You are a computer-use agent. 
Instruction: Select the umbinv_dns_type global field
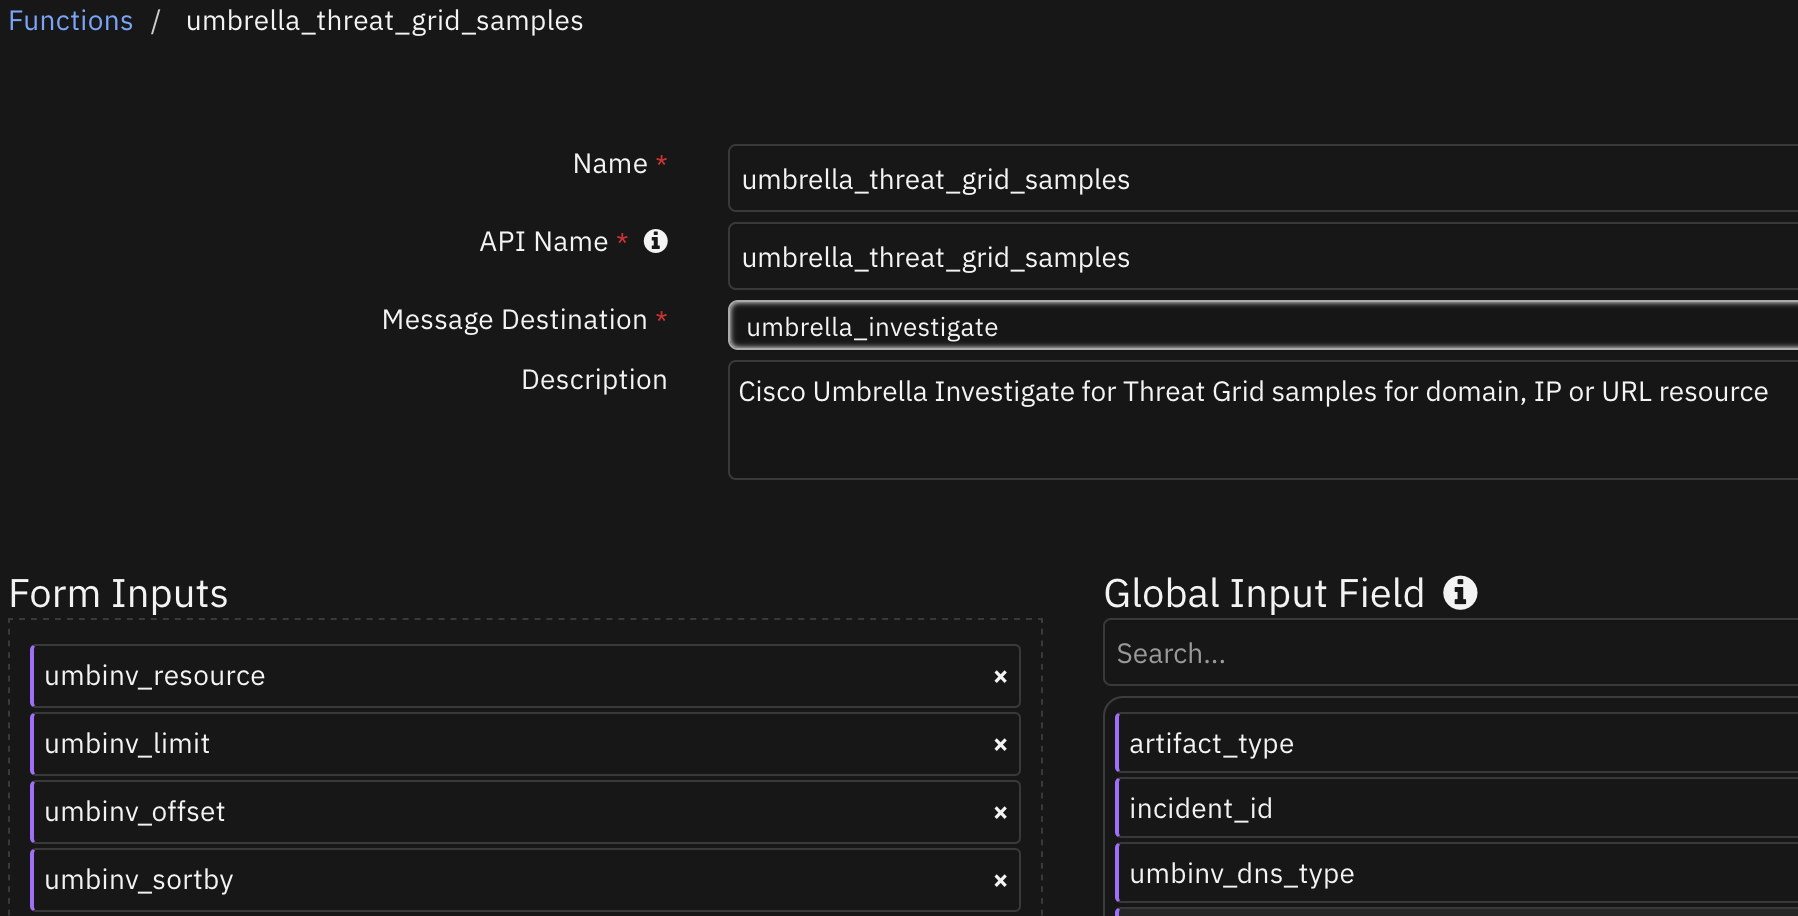1456,873
